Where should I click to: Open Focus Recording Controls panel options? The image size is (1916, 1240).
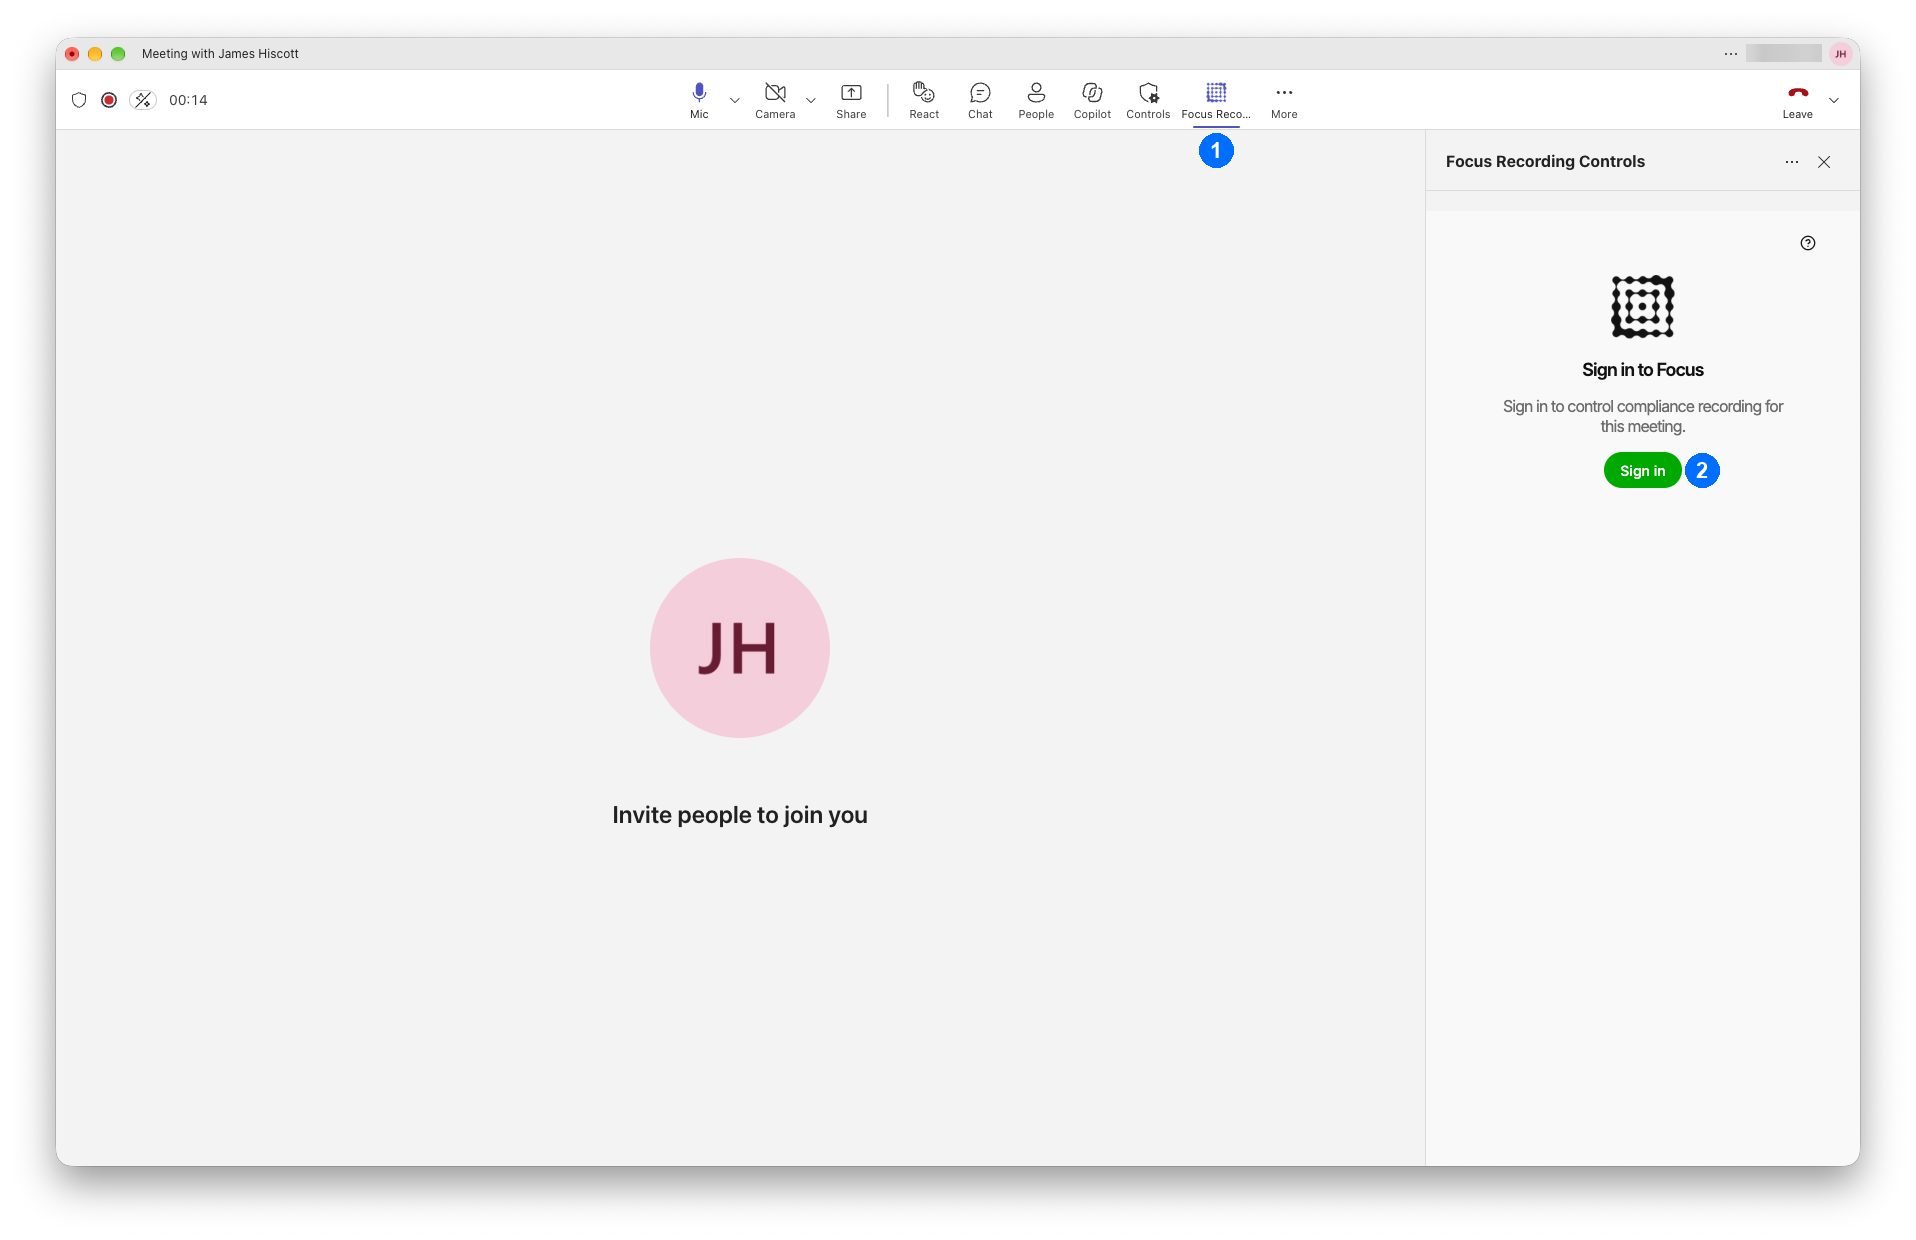point(1792,162)
